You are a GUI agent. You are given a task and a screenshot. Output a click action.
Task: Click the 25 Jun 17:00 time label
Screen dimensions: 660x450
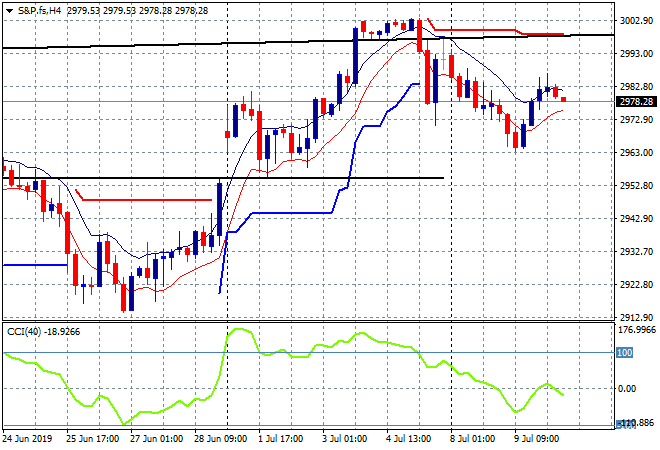click(92, 439)
